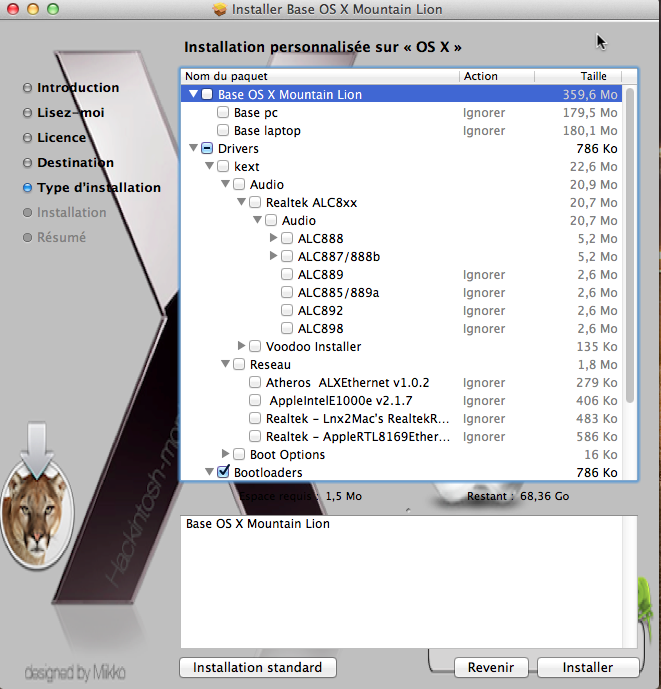Click the 586 Ko size value

[x=597, y=437]
